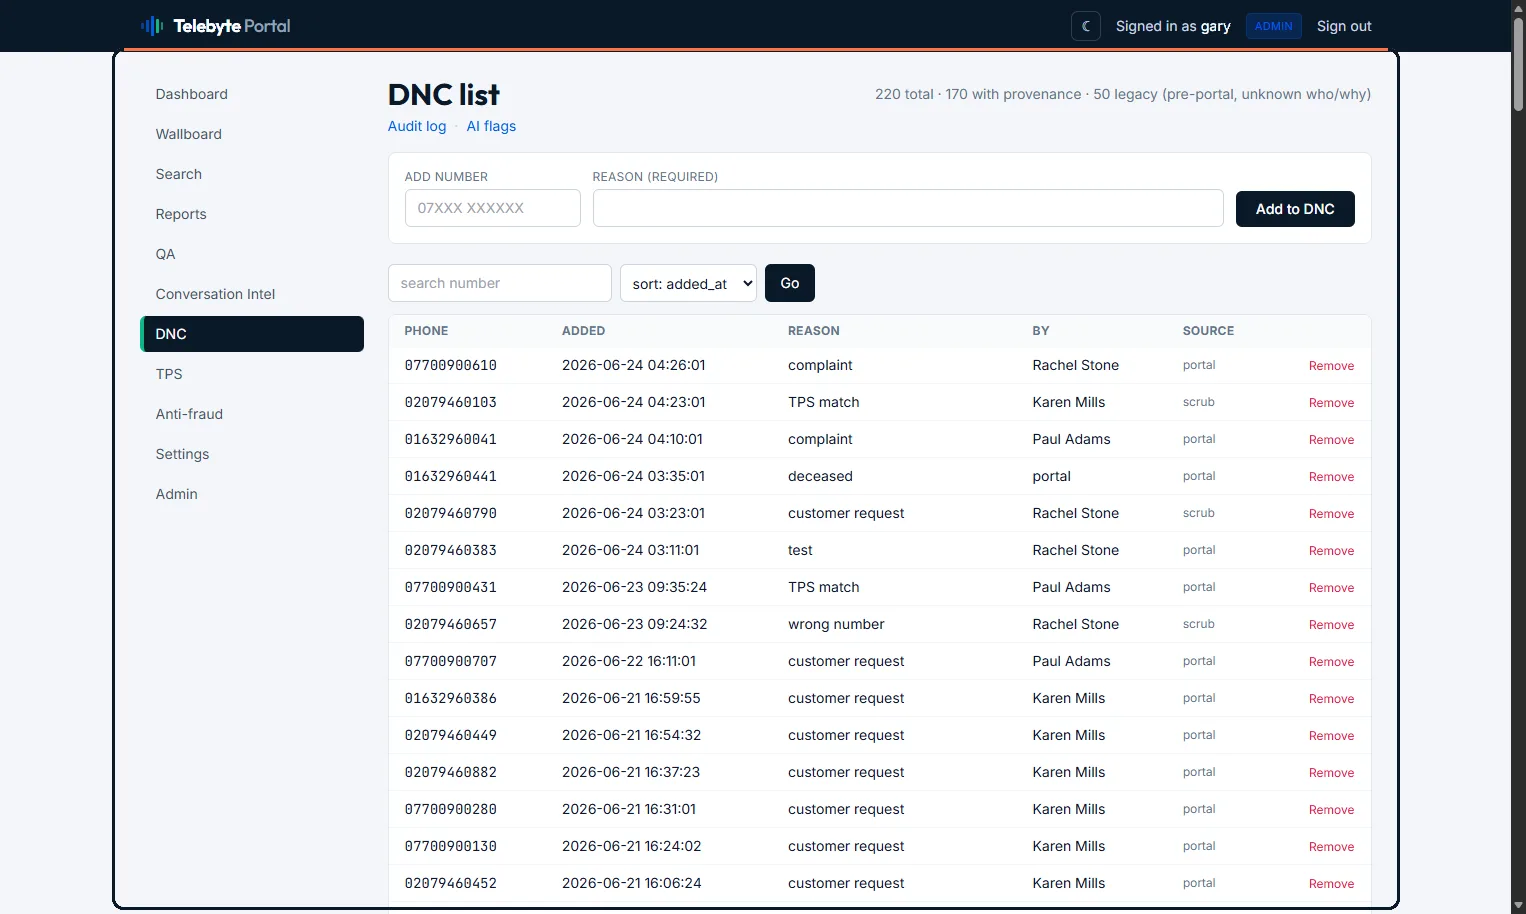Screen dimensions: 1526x914
Task: Open the AI flags link
Action: [x=491, y=126]
